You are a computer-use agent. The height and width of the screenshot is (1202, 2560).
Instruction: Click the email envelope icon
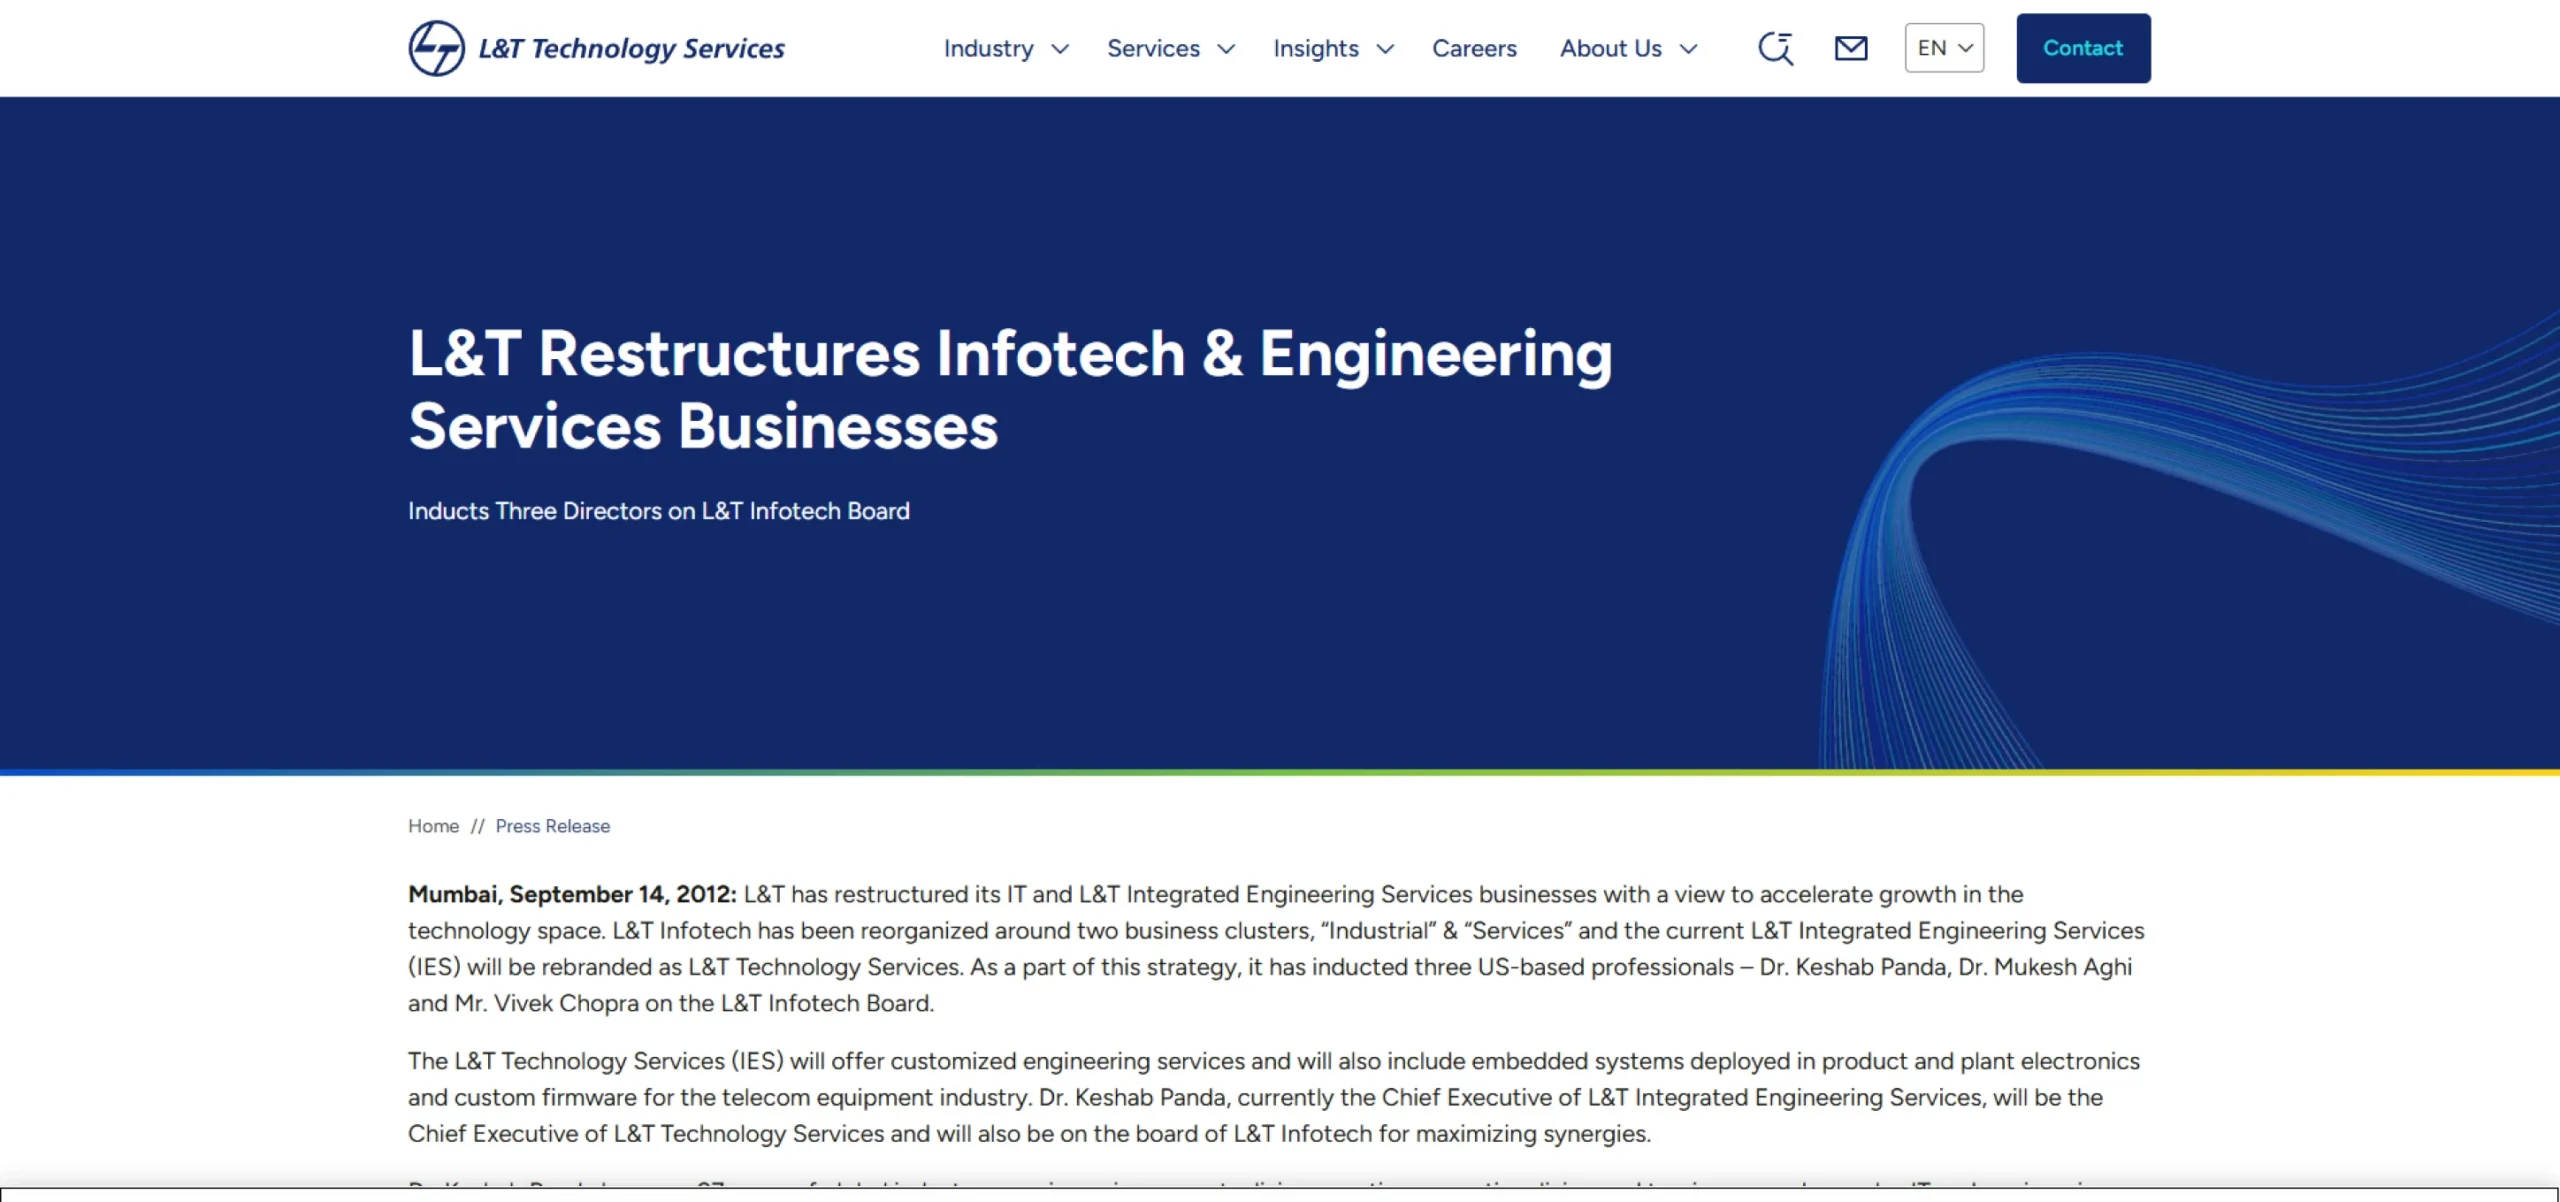[1850, 47]
